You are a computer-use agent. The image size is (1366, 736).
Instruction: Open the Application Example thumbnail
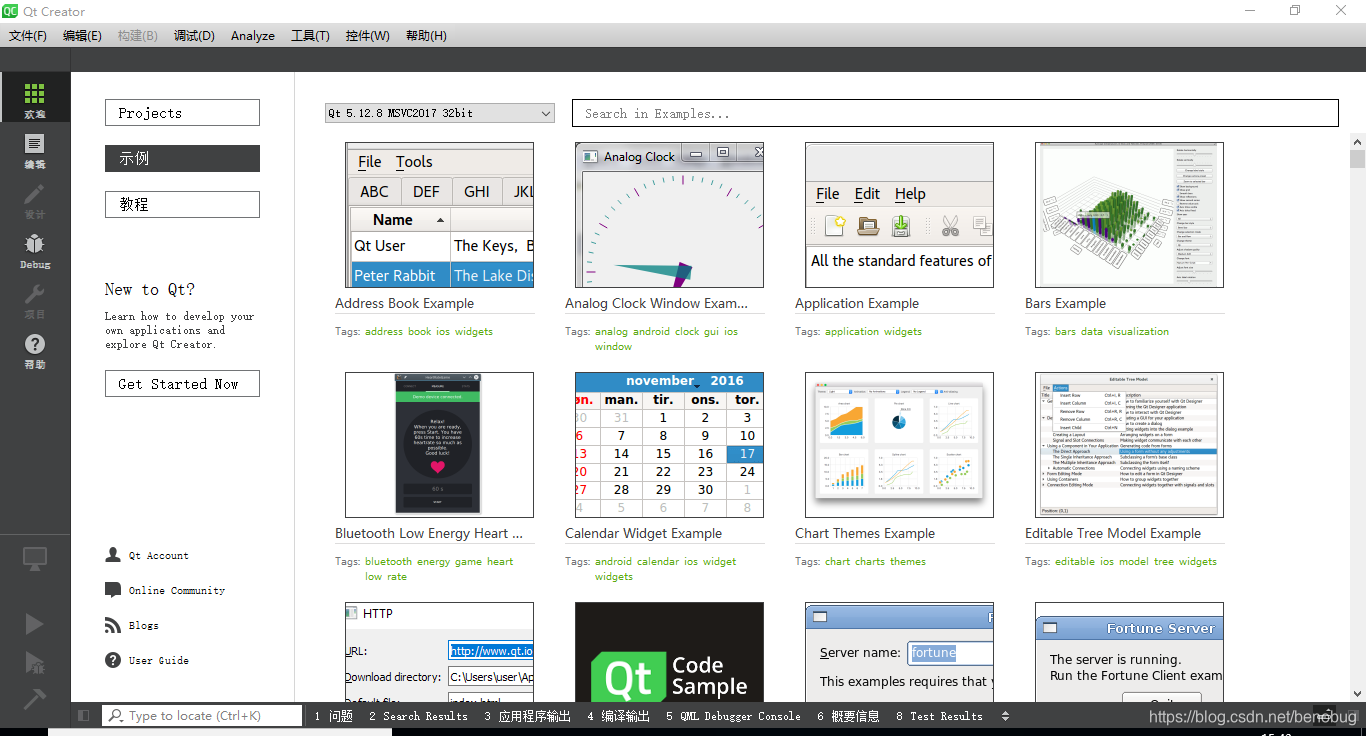click(899, 215)
